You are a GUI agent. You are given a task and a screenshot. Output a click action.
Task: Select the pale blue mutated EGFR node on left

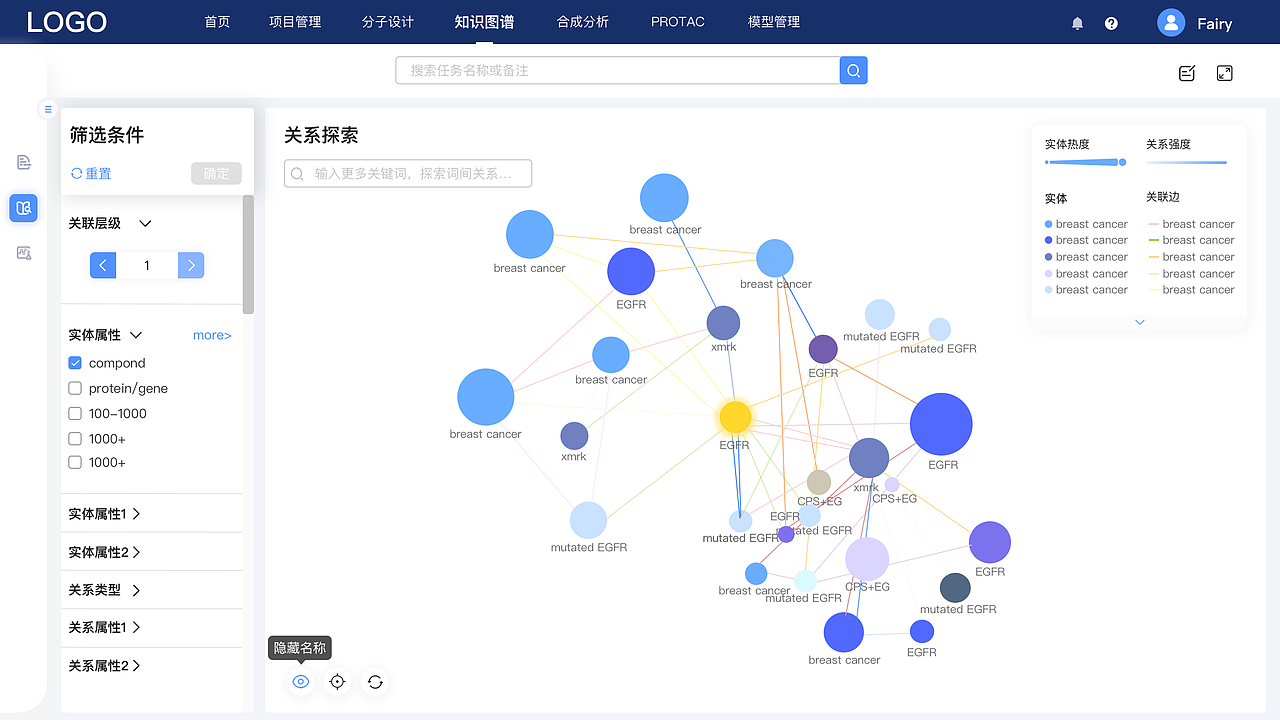(x=588, y=521)
